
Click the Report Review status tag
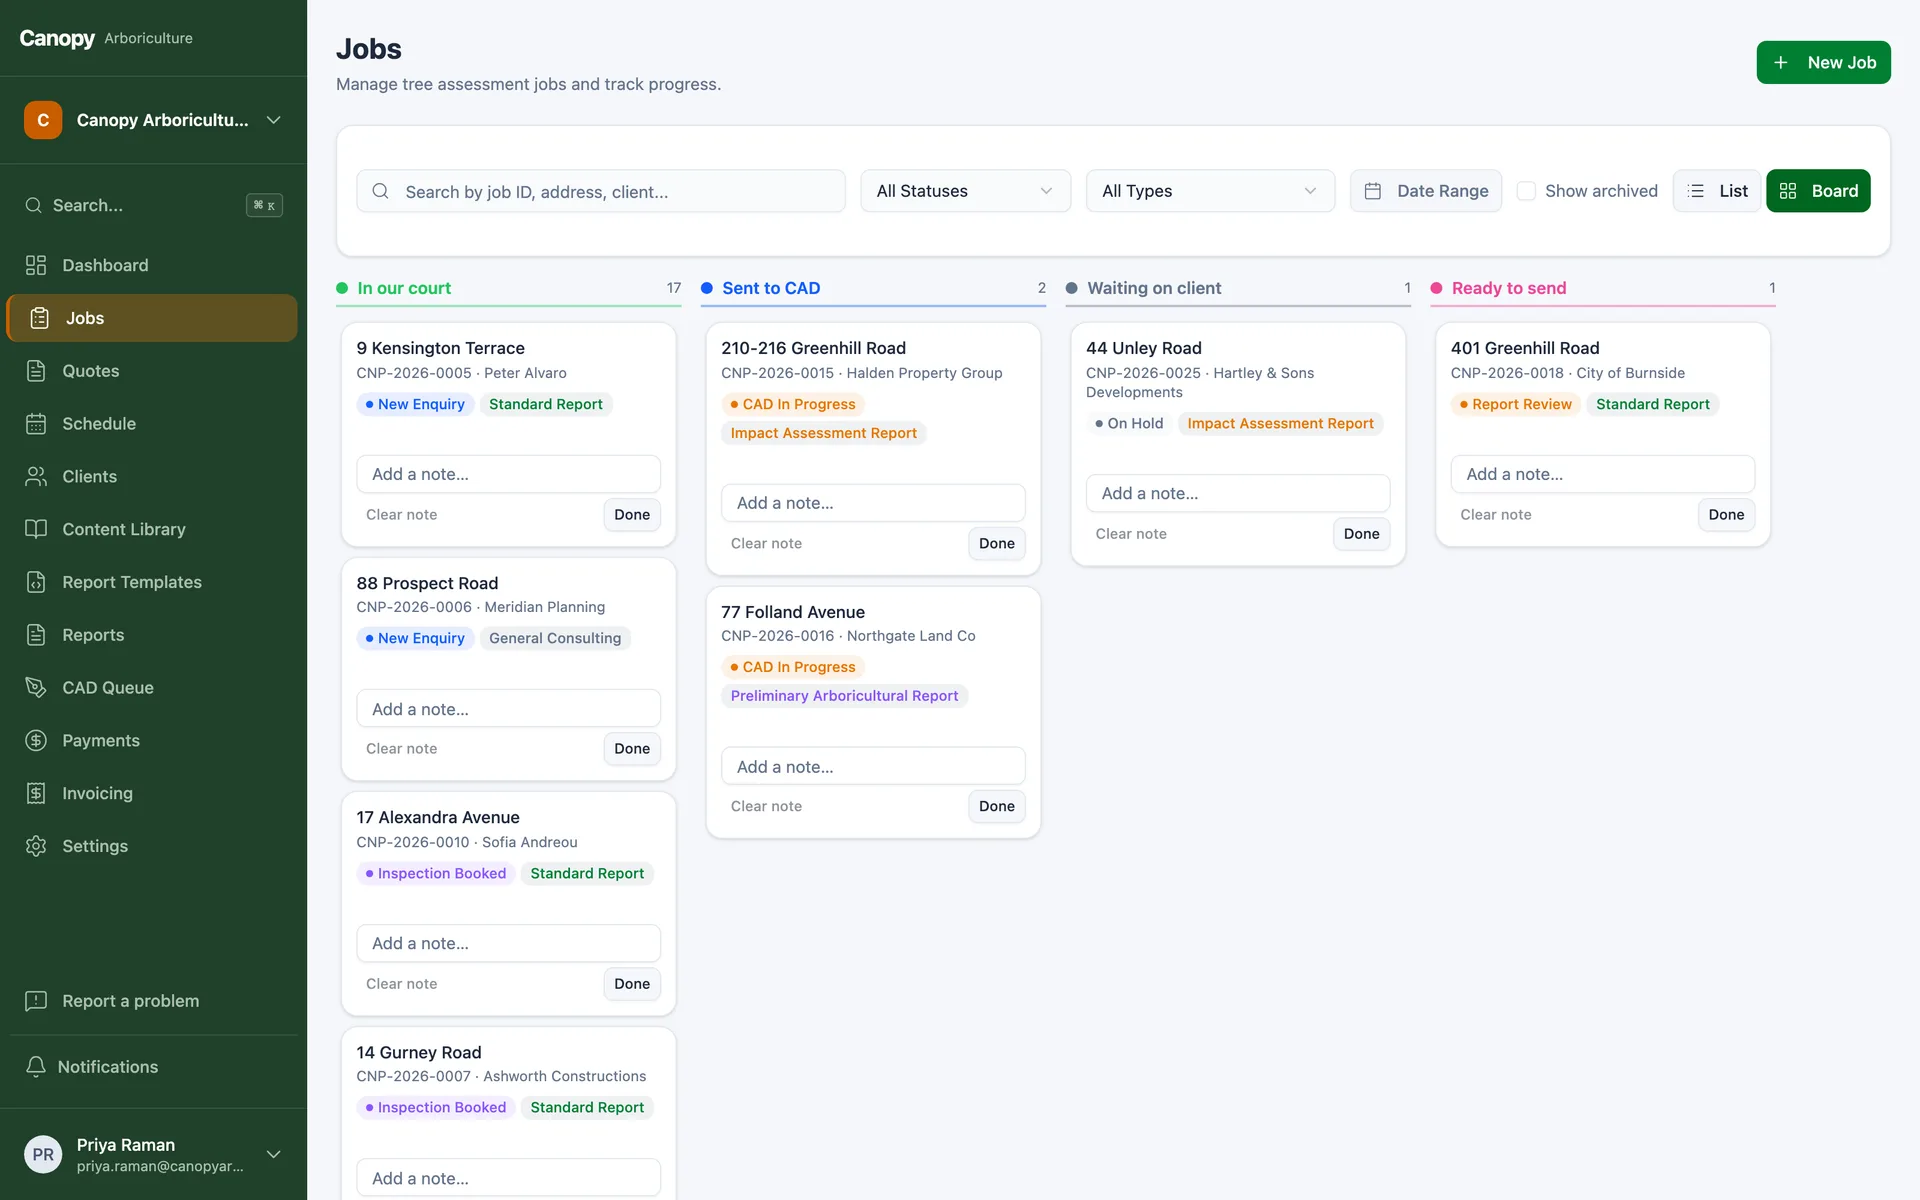(x=1515, y=404)
